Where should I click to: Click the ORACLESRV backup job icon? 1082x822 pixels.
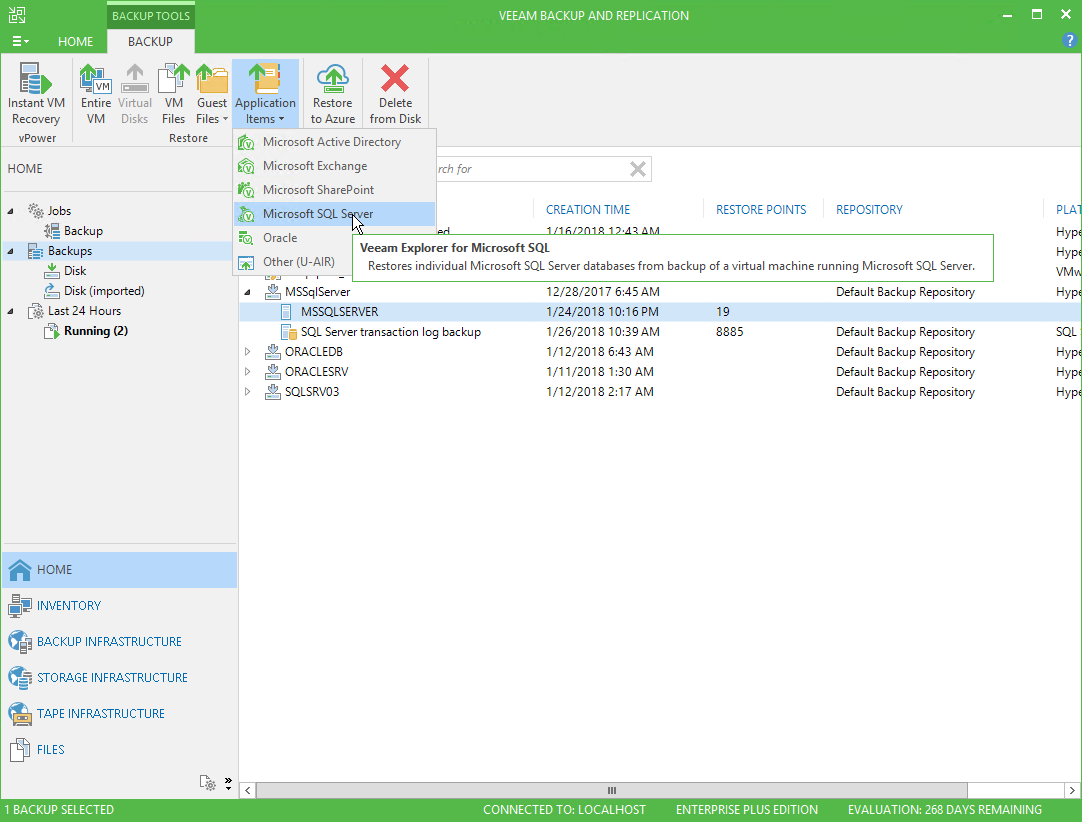[x=273, y=372]
